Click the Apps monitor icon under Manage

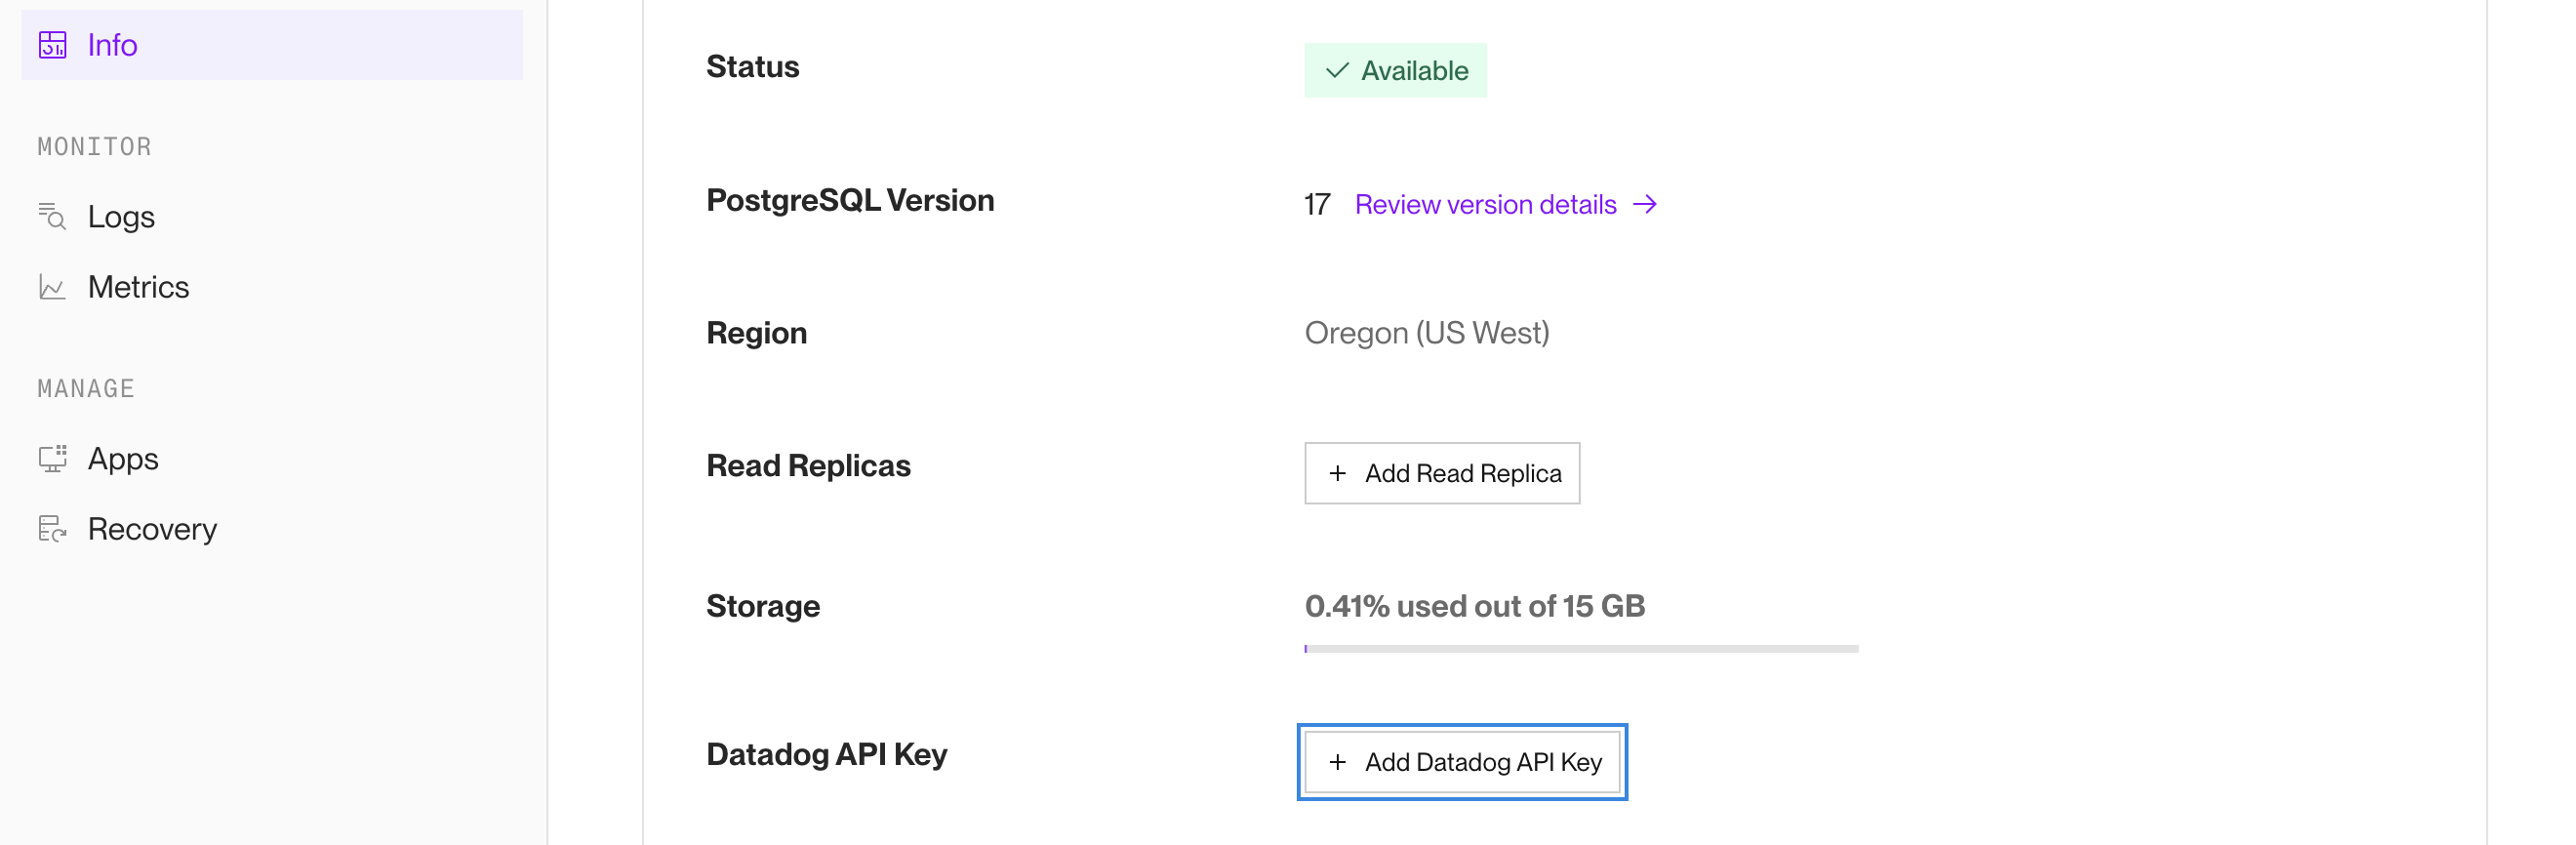[x=53, y=458]
